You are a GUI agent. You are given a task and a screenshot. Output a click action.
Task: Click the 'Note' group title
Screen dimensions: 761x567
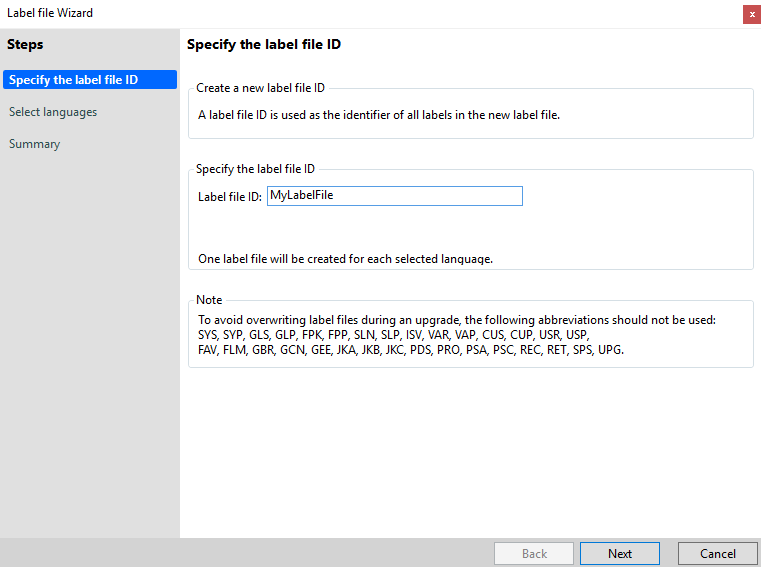point(209,300)
